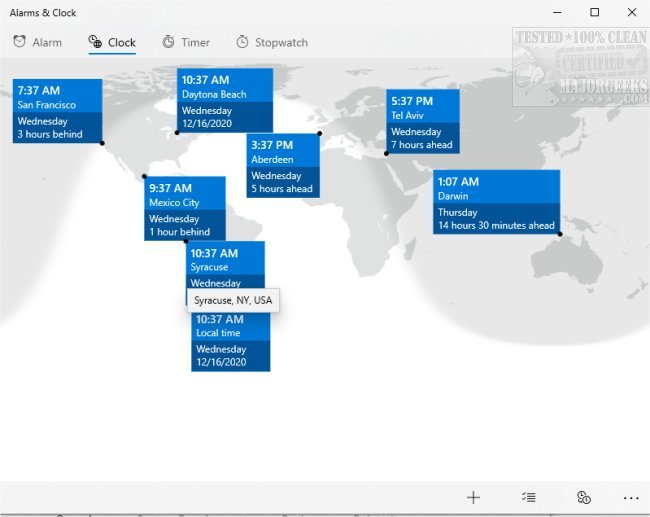Click the Daytona Beach map location dot
Image resolution: width=650 pixels, height=517 pixels.
pyautogui.click(x=177, y=133)
